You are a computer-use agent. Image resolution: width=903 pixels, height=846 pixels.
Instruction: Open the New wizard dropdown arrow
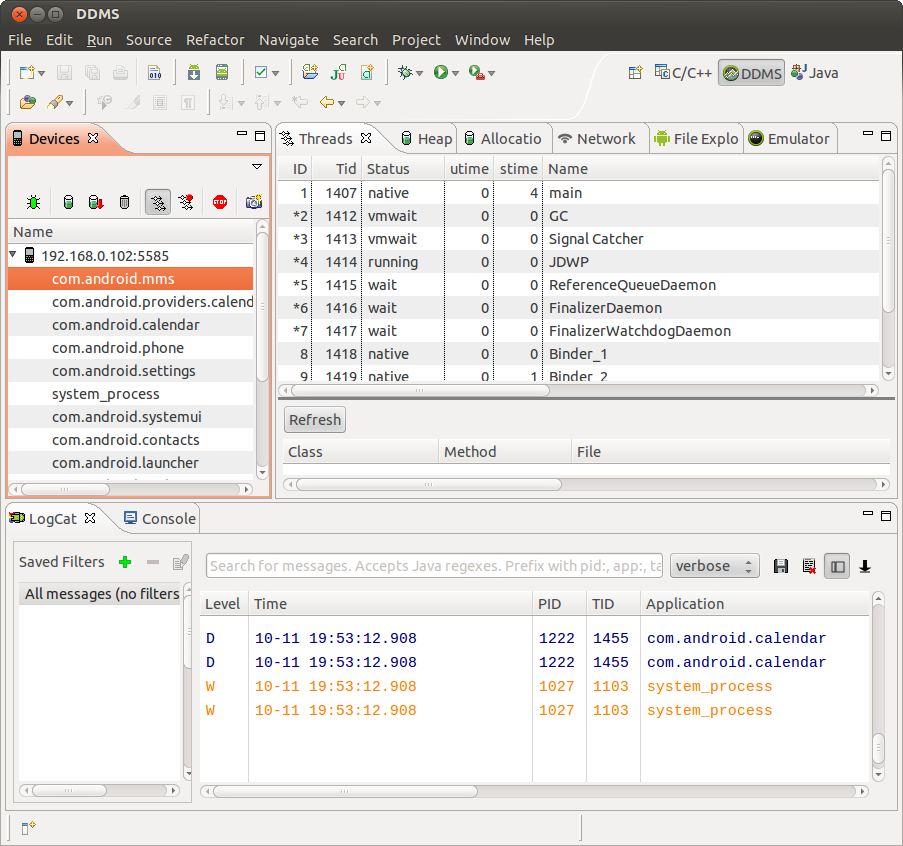click(x=41, y=73)
